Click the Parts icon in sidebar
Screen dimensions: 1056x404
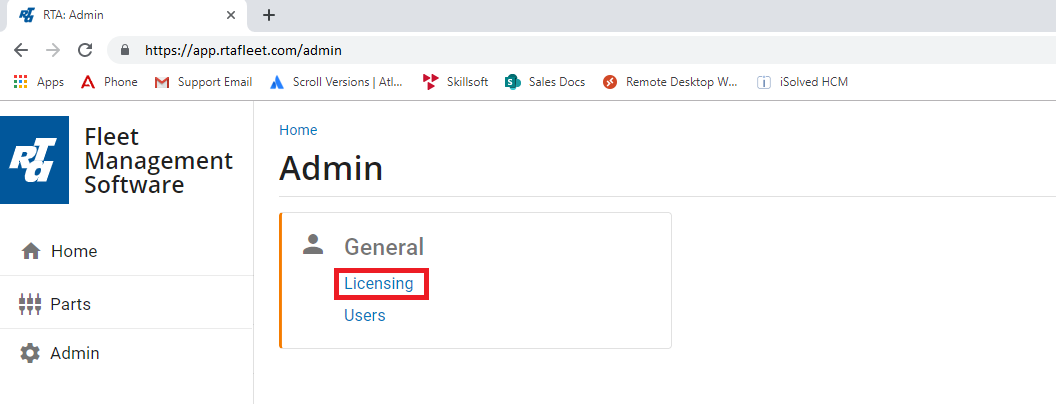(x=30, y=304)
